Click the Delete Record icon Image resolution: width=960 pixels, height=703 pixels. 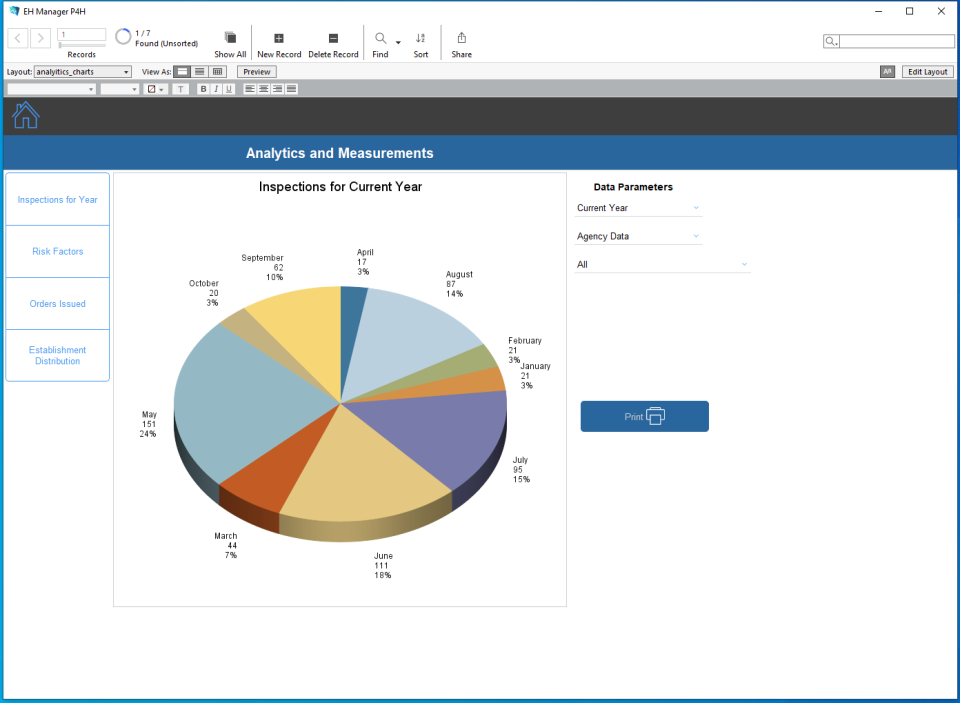click(333, 36)
